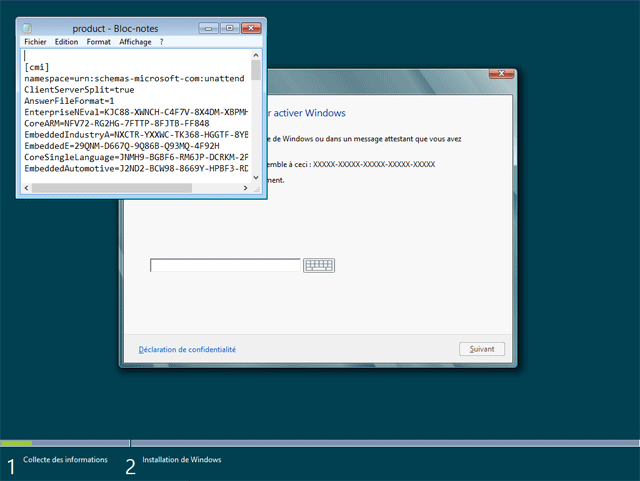Image resolution: width=640 pixels, height=481 pixels.
Task: Open the on-screen keyboard icon beside key field
Action: tap(319, 265)
